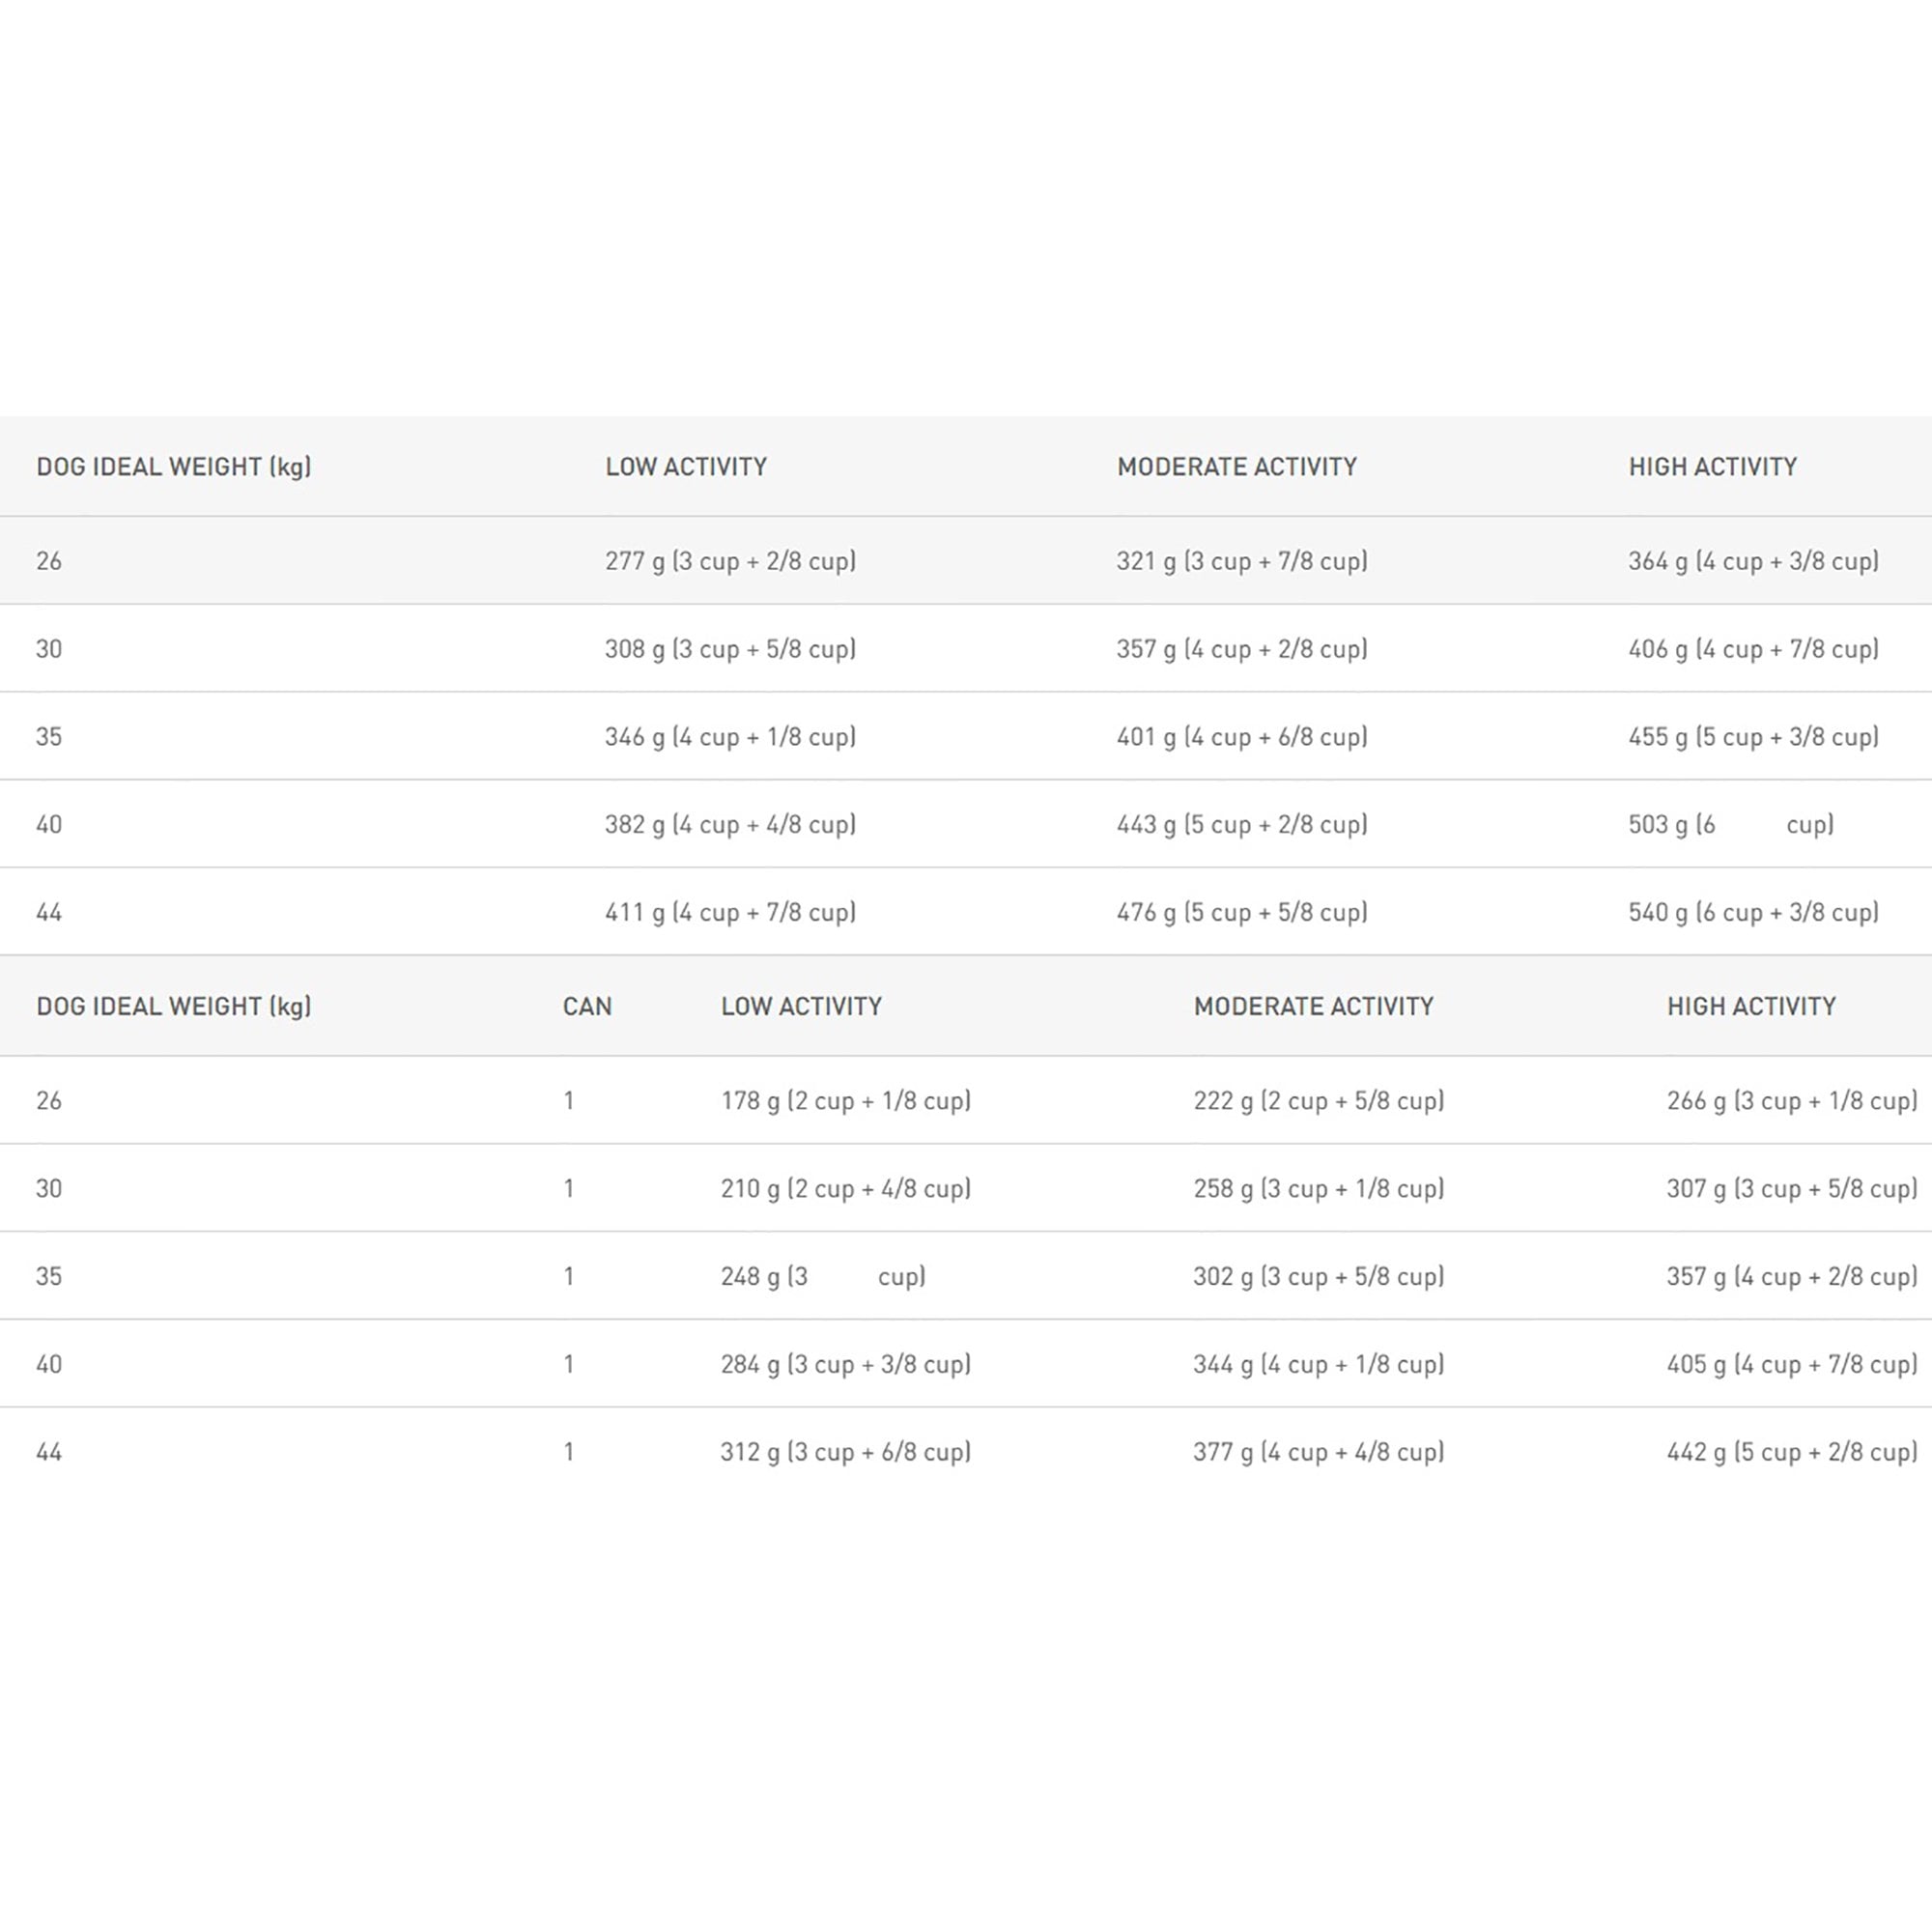Image resolution: width=1932 pixels, height=1932 pixels.
Task: Click the 346 g (4 cup + 1/8 cup) cell
Action: click(x=730, y=737)
